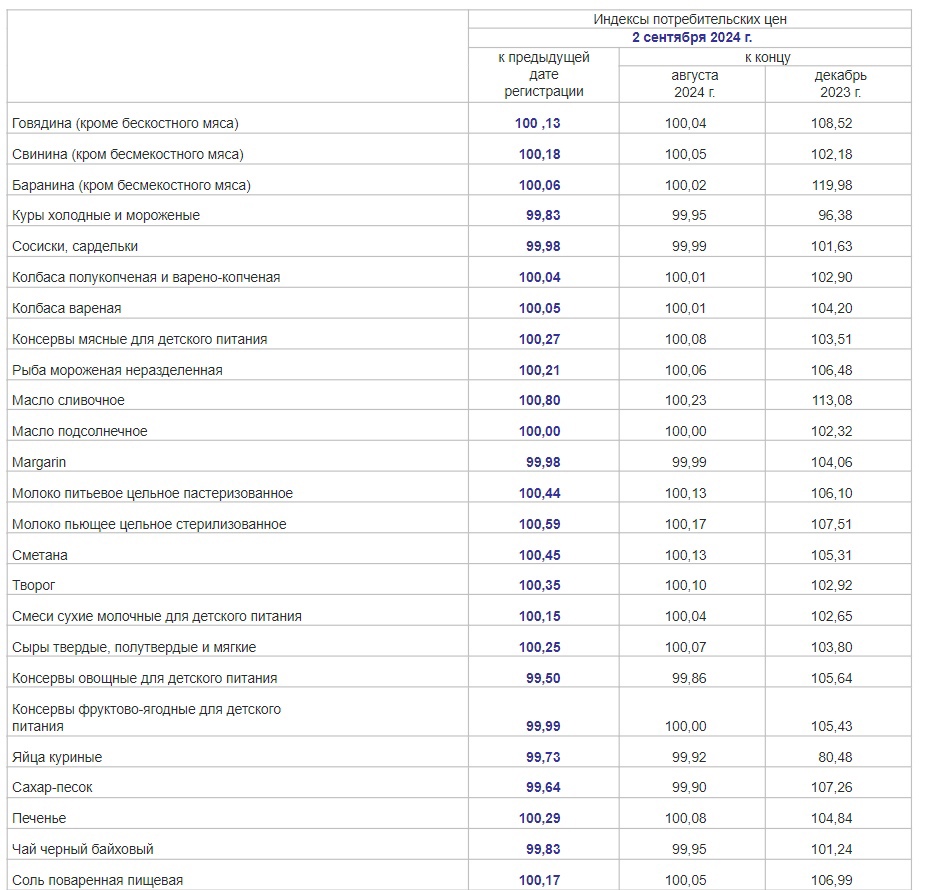Viewport: 930px width, 890px height.
Task: Click the 119,98 value in Баранина row
Action: coord(832,185)
